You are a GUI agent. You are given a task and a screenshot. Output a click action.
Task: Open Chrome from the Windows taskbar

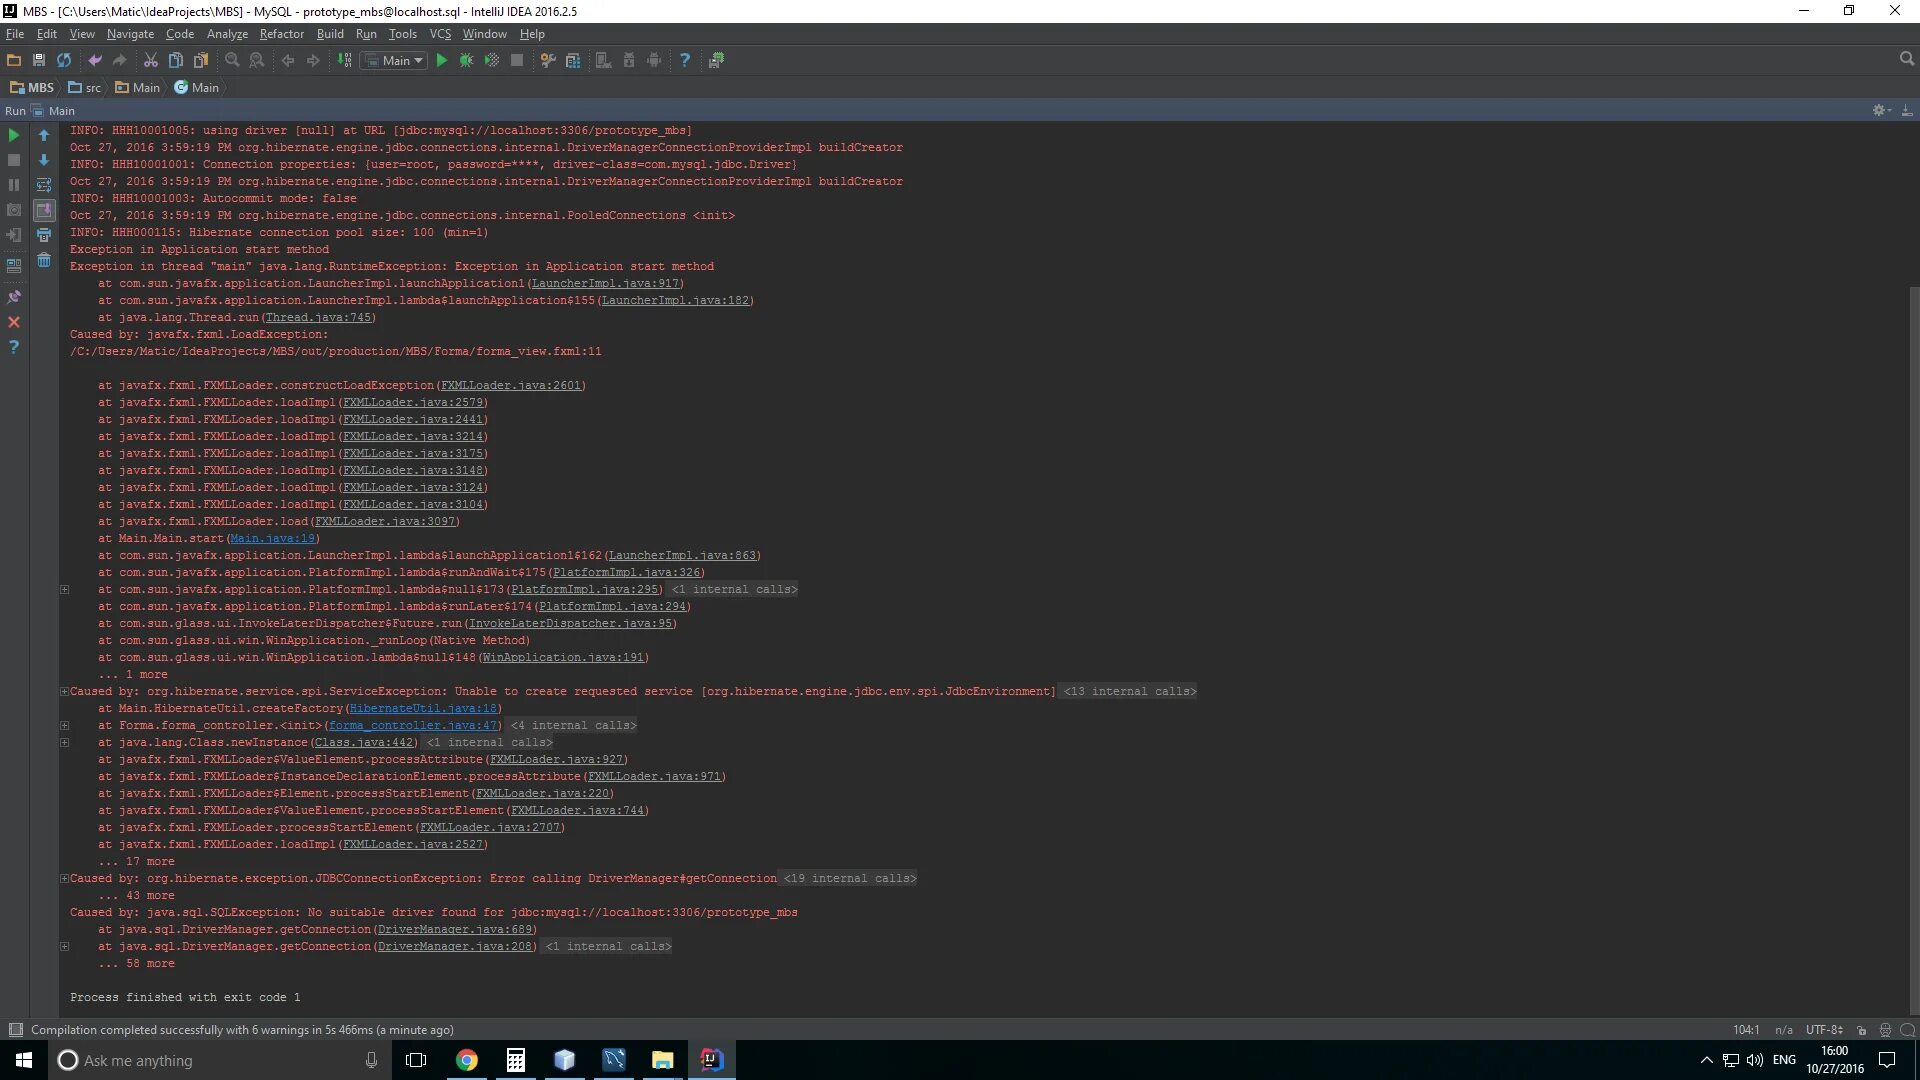point(466,1060)
